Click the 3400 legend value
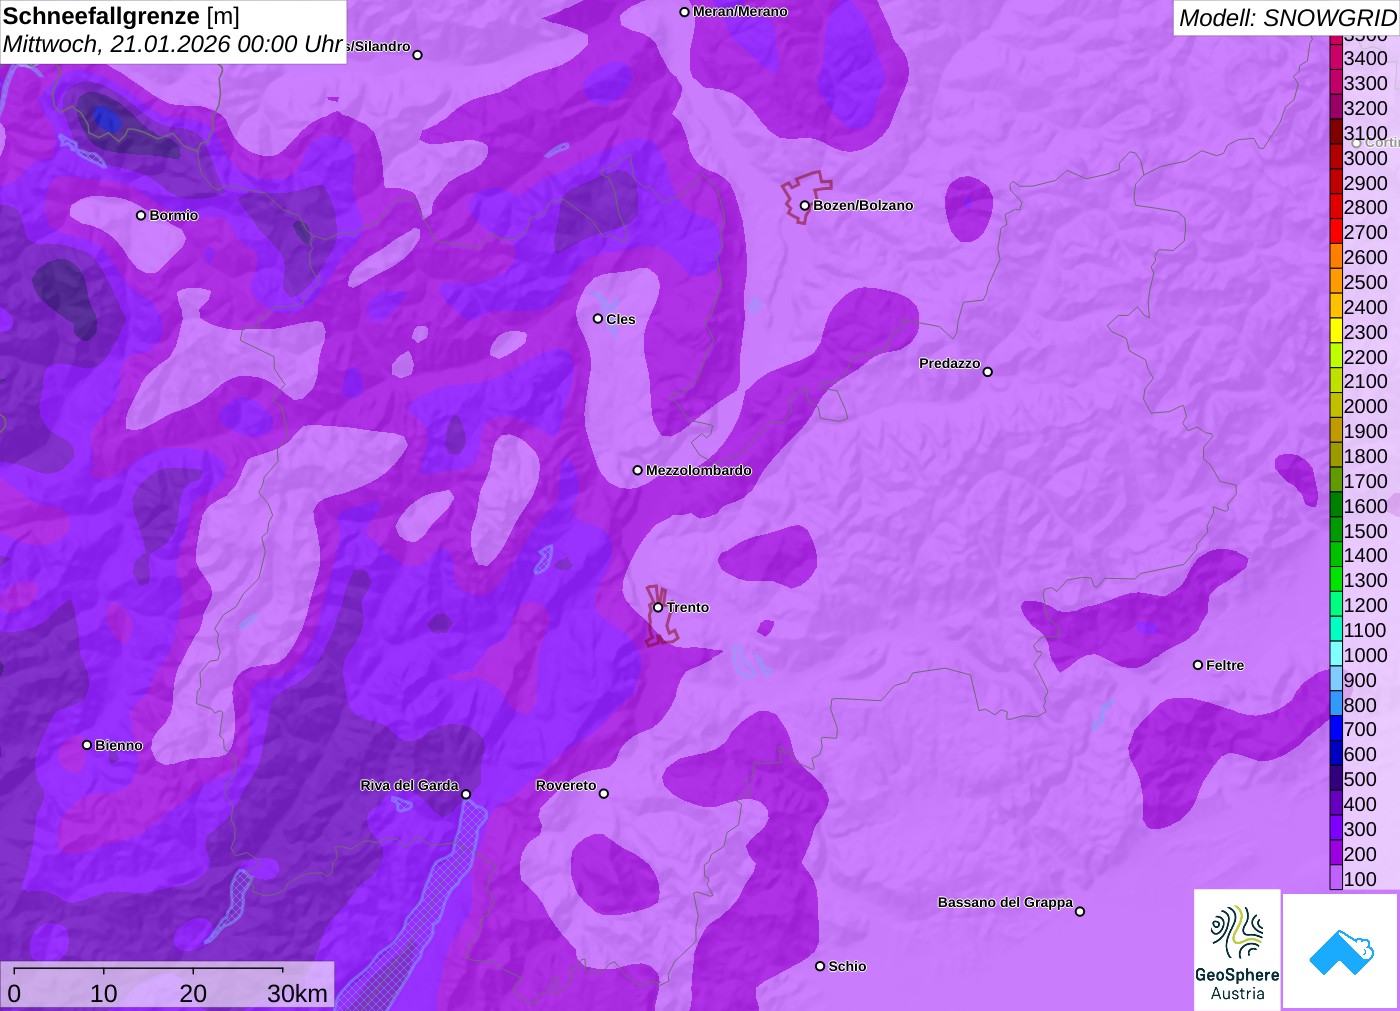 click(x=1365, y=58)
